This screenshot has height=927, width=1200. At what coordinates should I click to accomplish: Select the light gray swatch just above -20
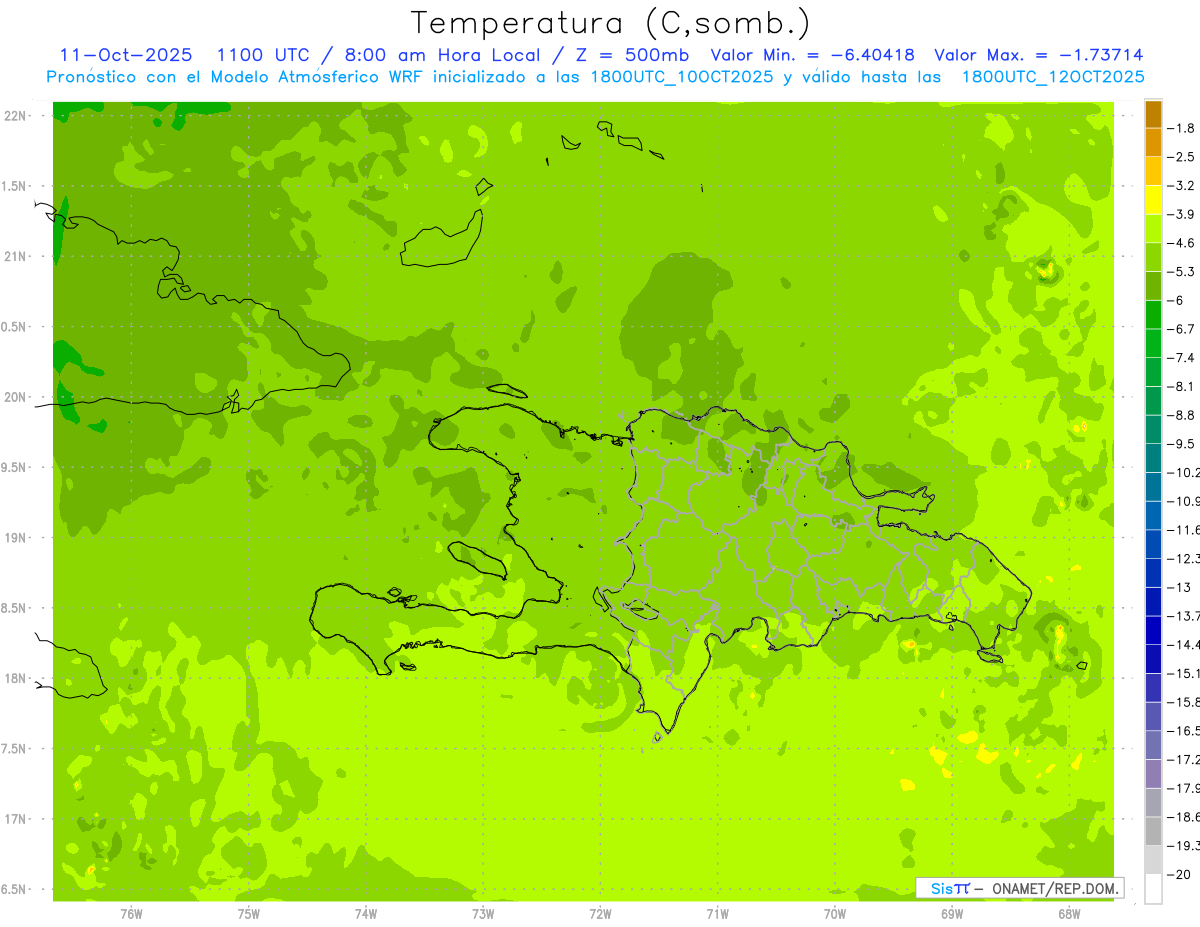1153,860
